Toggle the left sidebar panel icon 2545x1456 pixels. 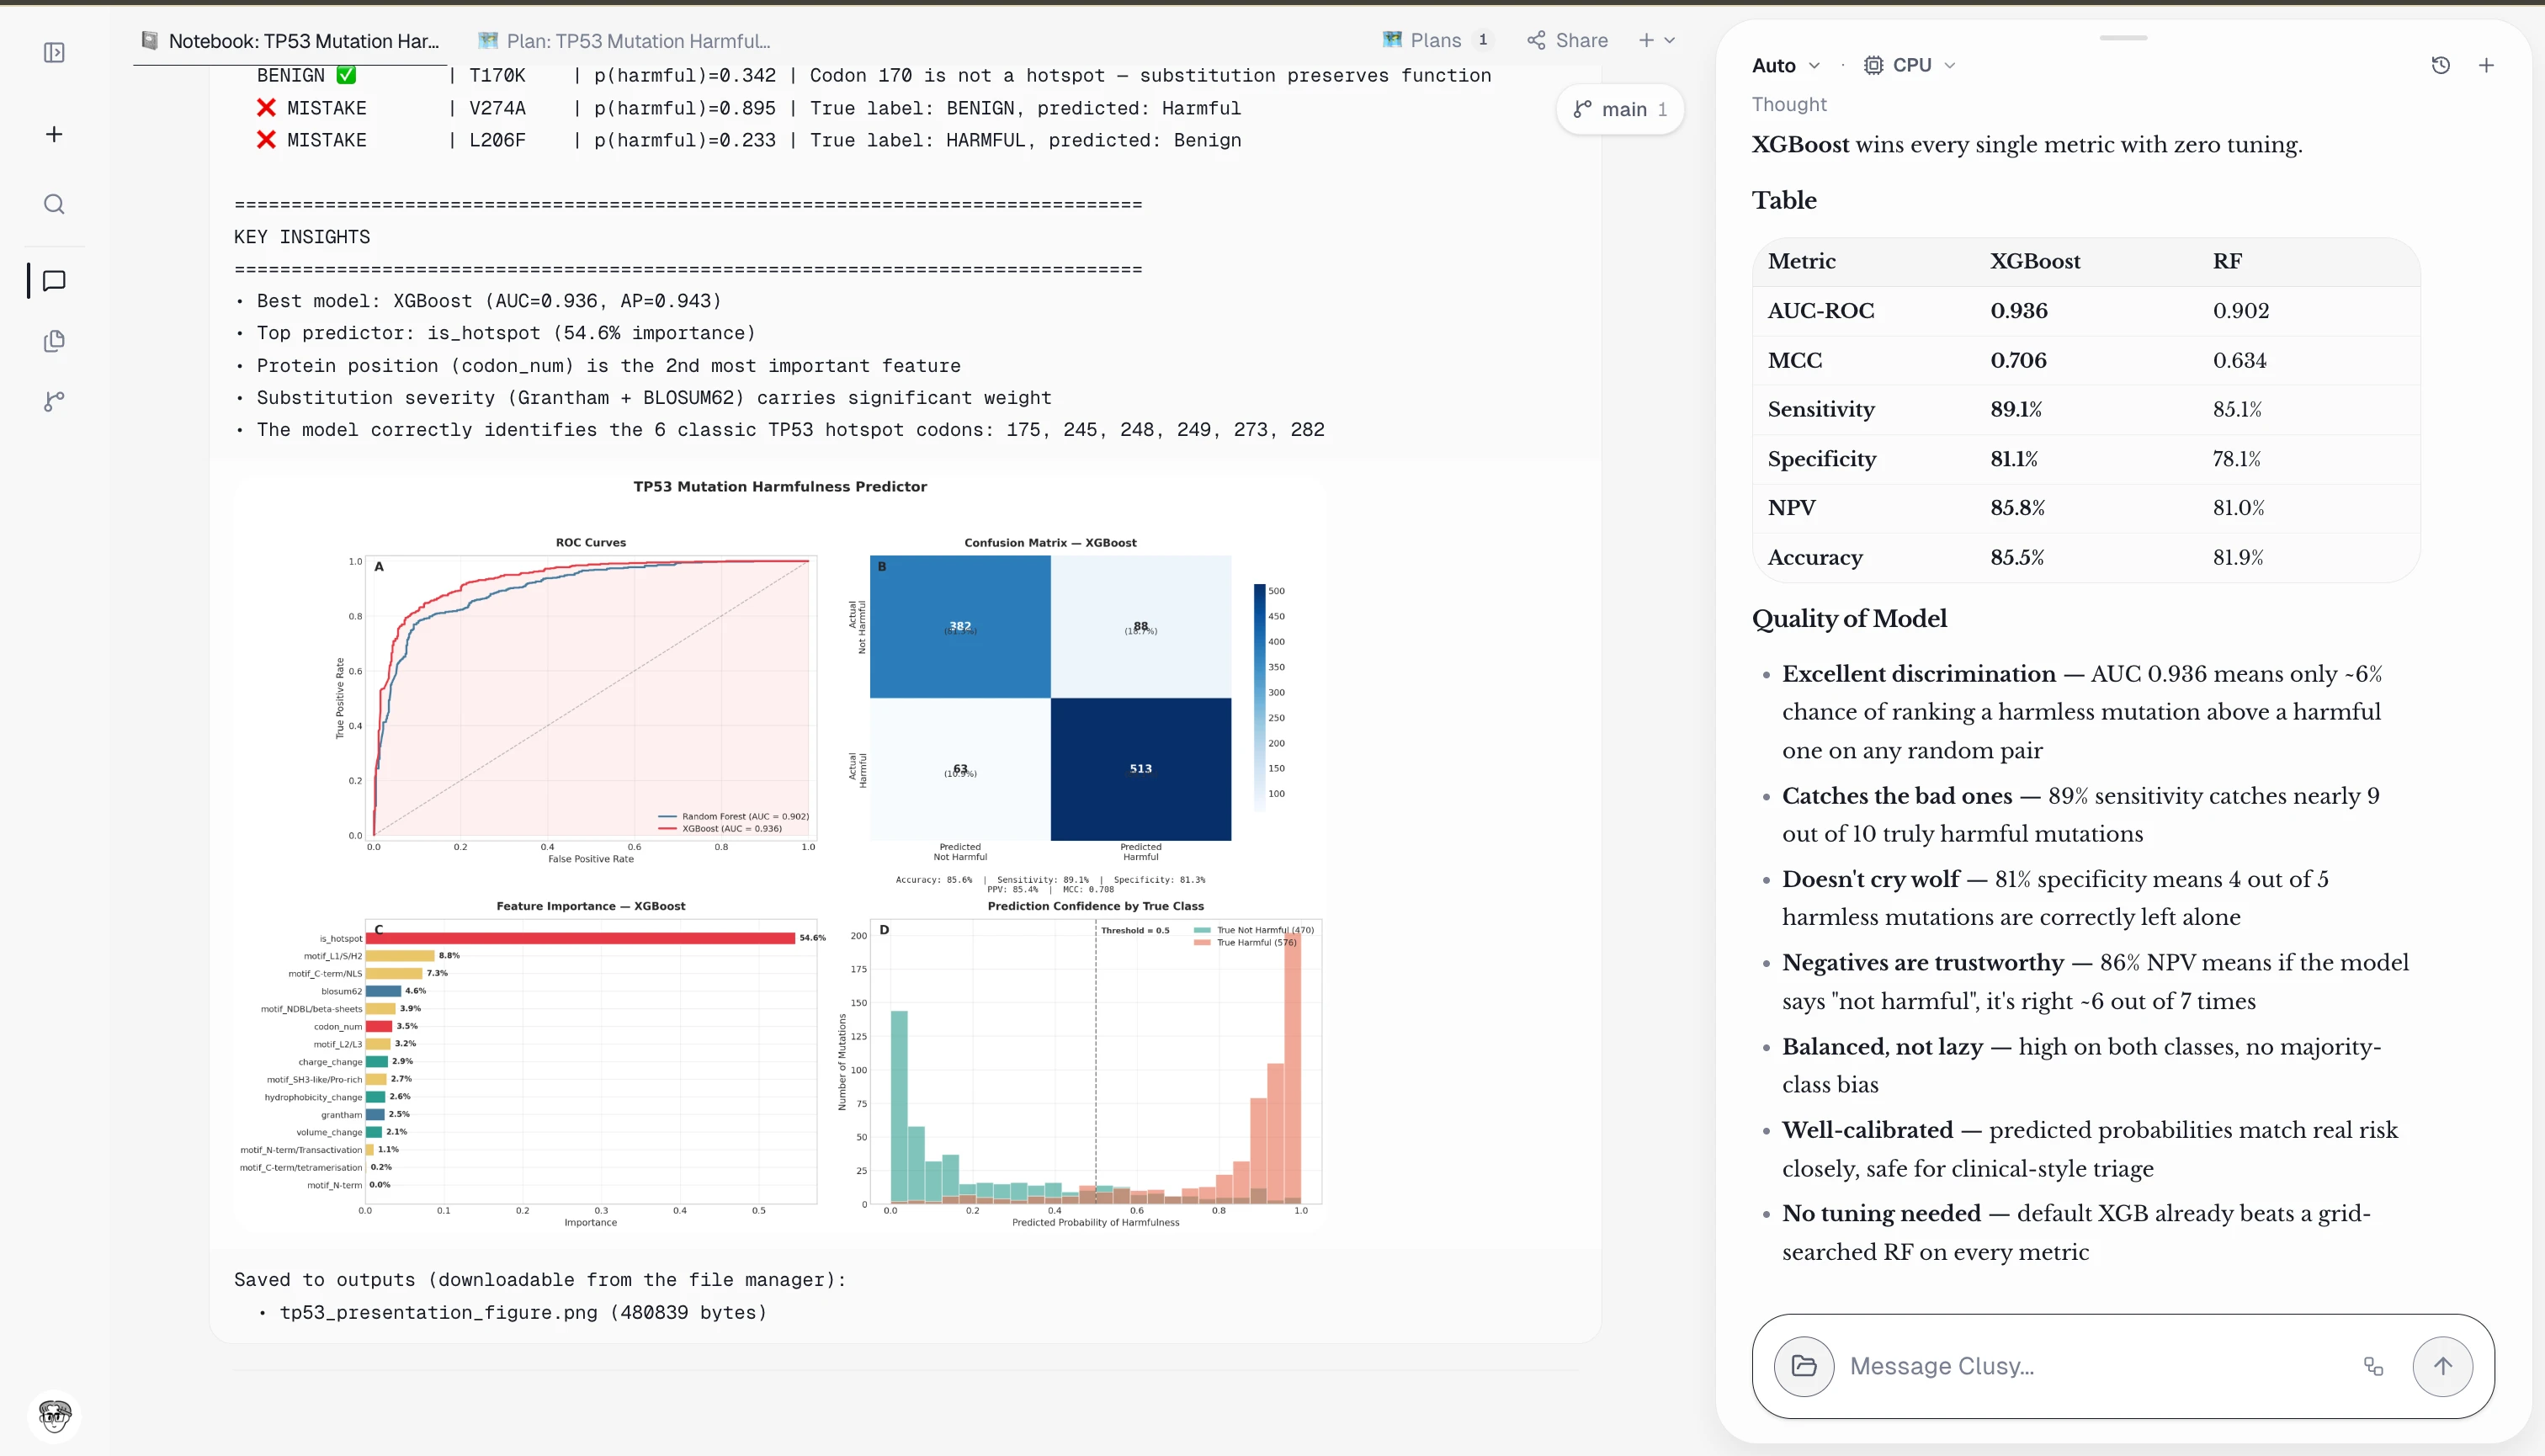pos(54,52)
